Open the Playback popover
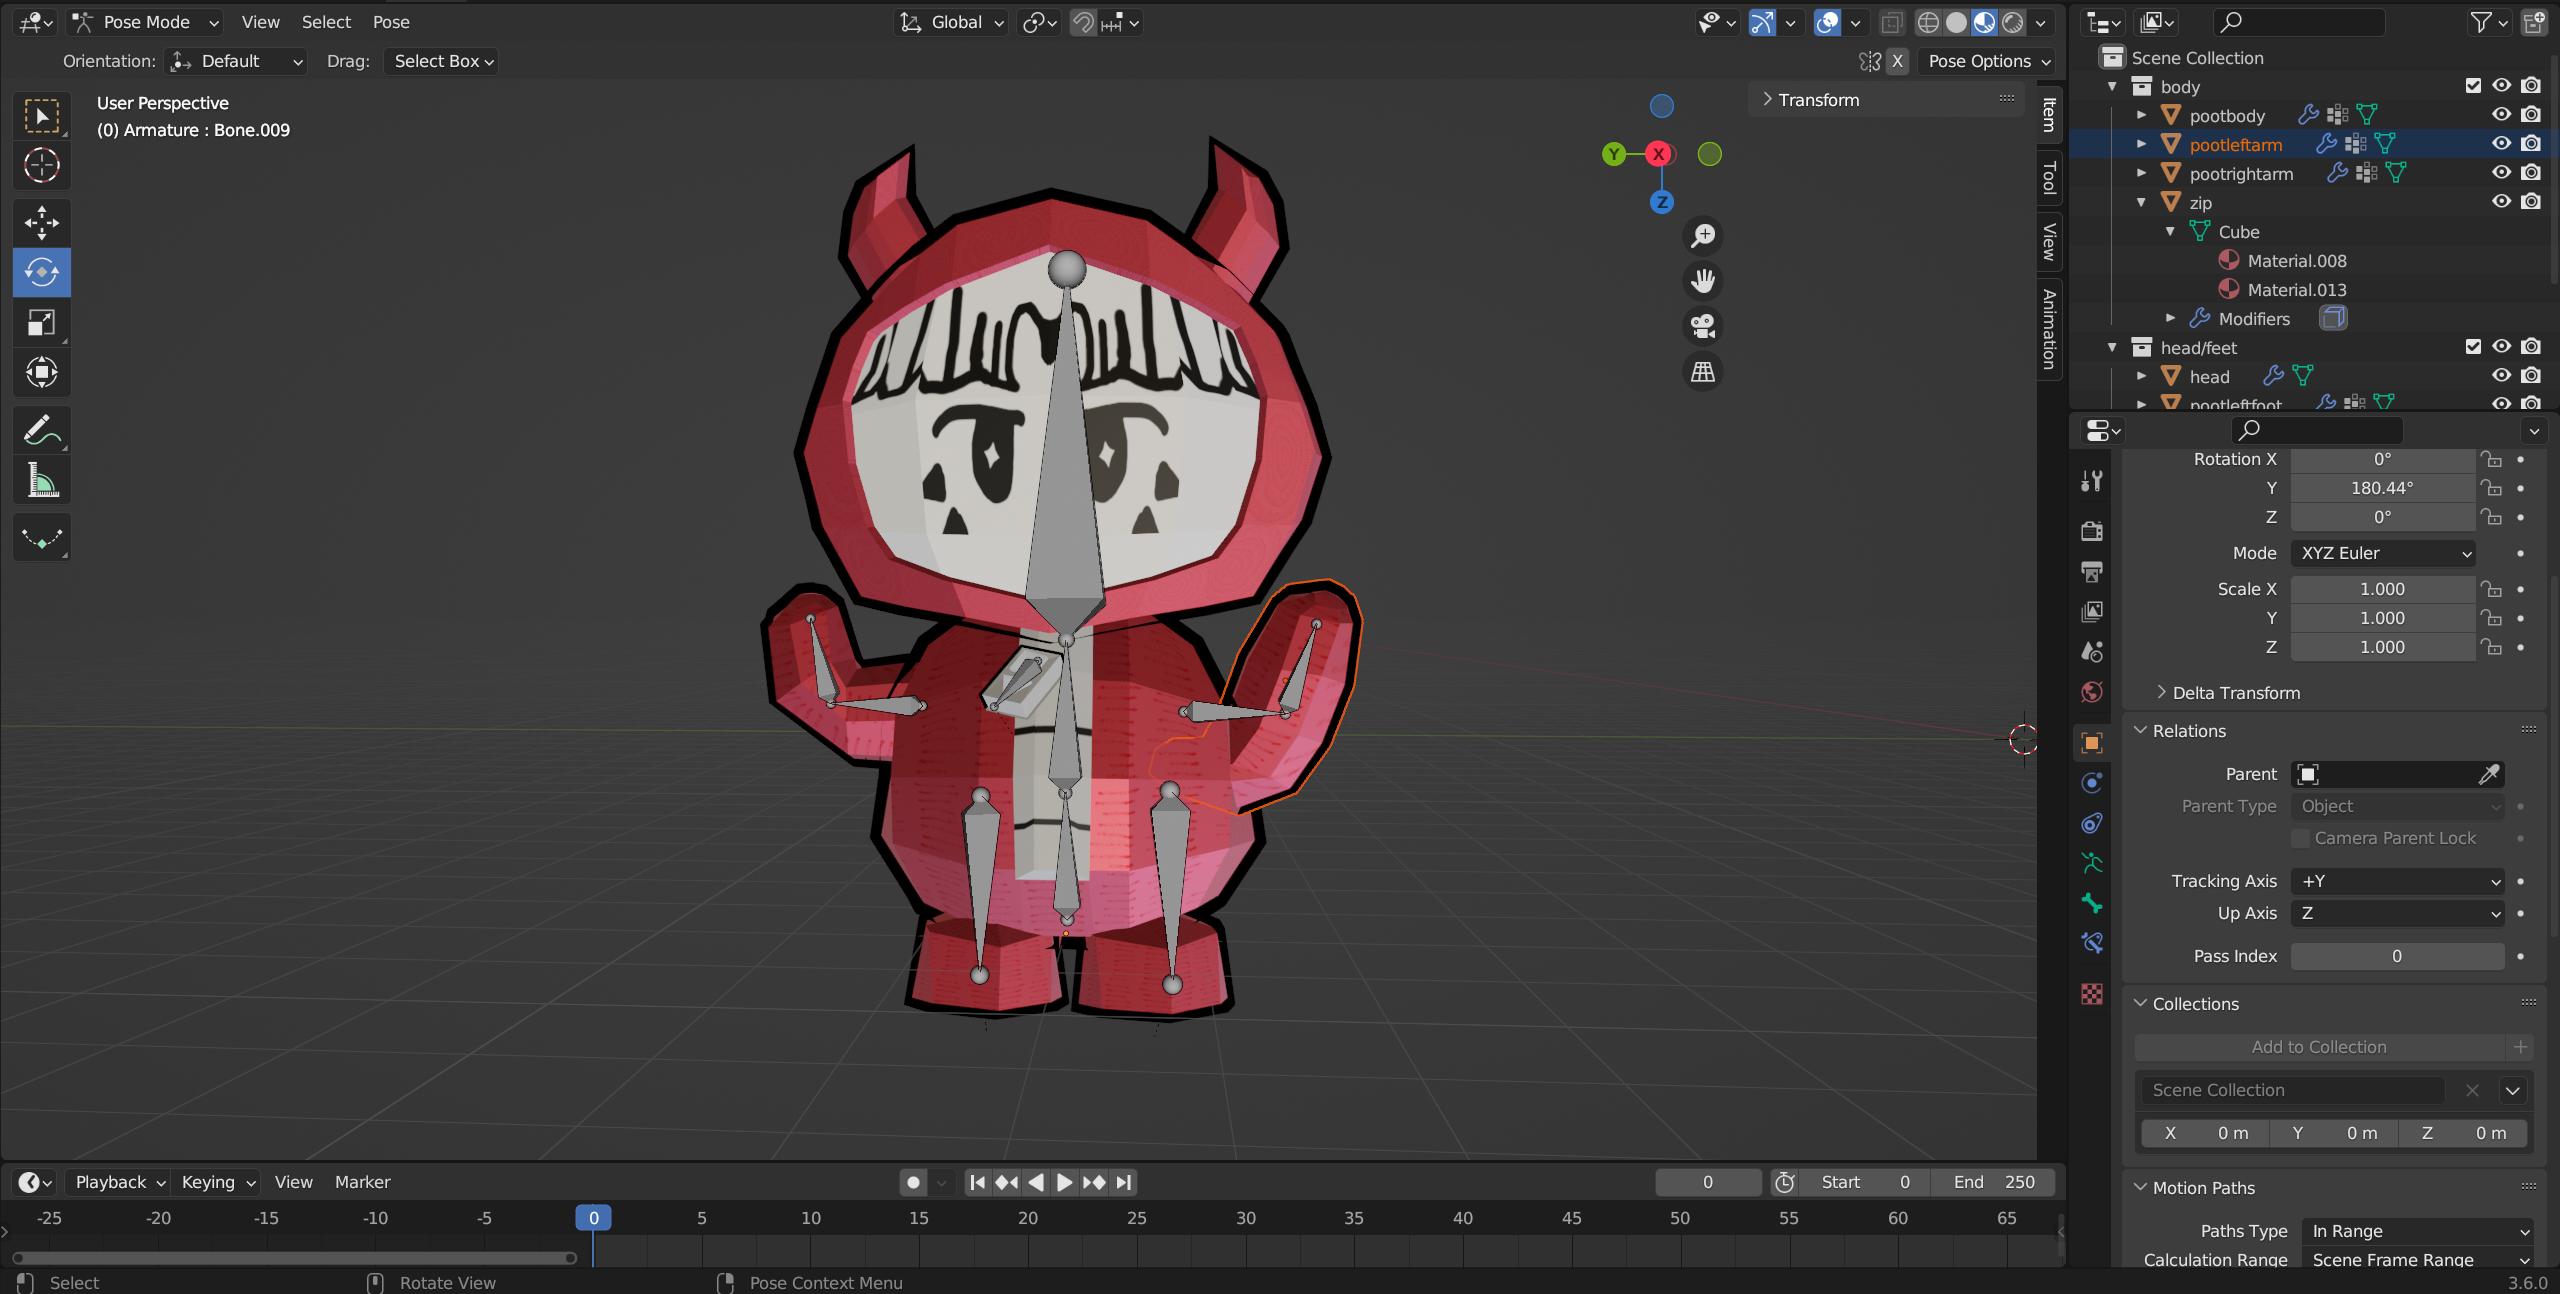 [119, 1182]
